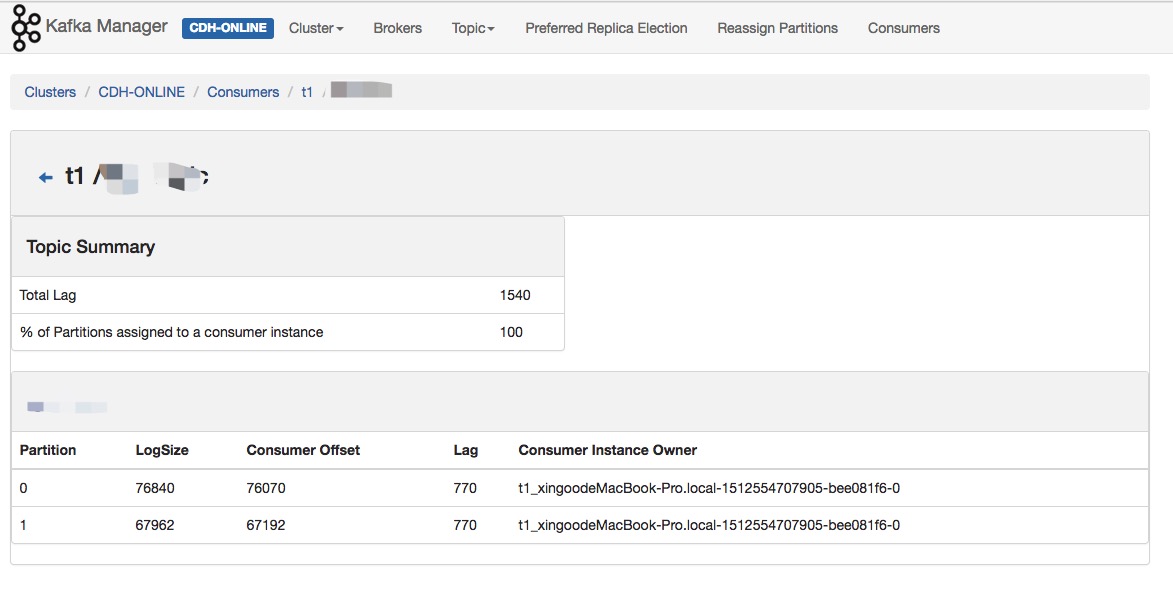Expand the Topic dropdown menu

(473, 28)
